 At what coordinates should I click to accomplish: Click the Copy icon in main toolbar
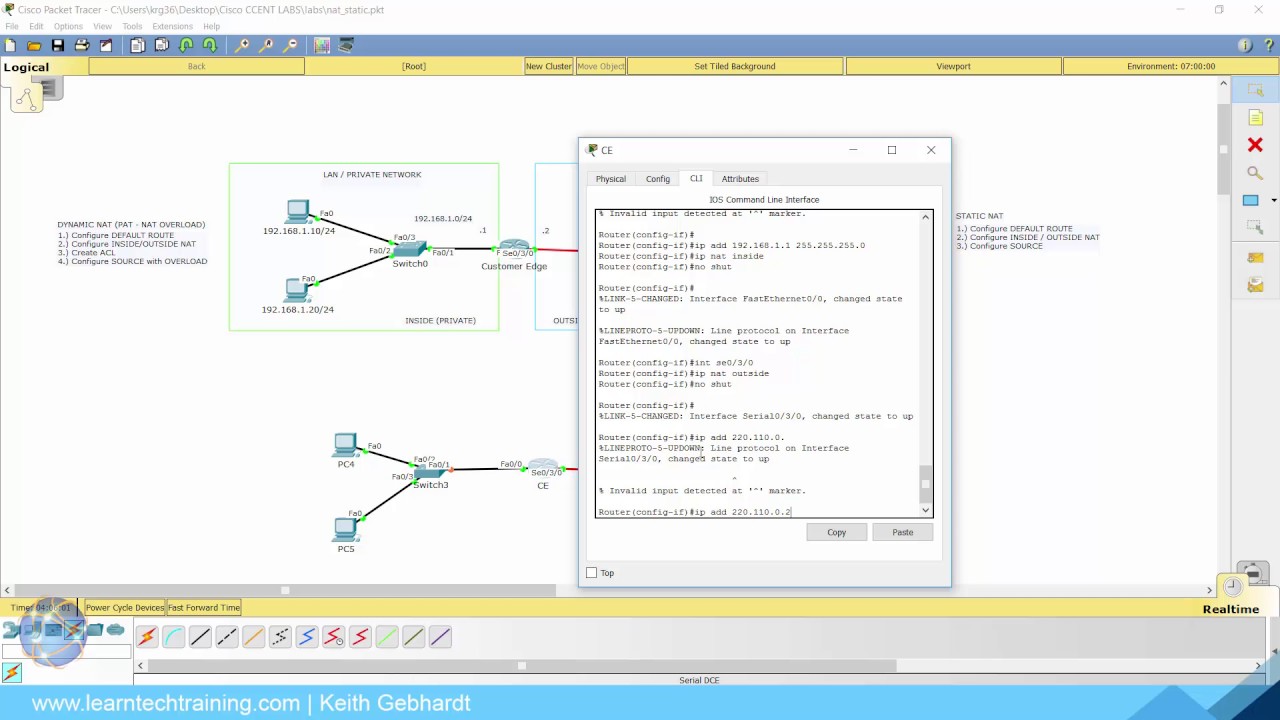pyautogui.click(x=138, y=45)
